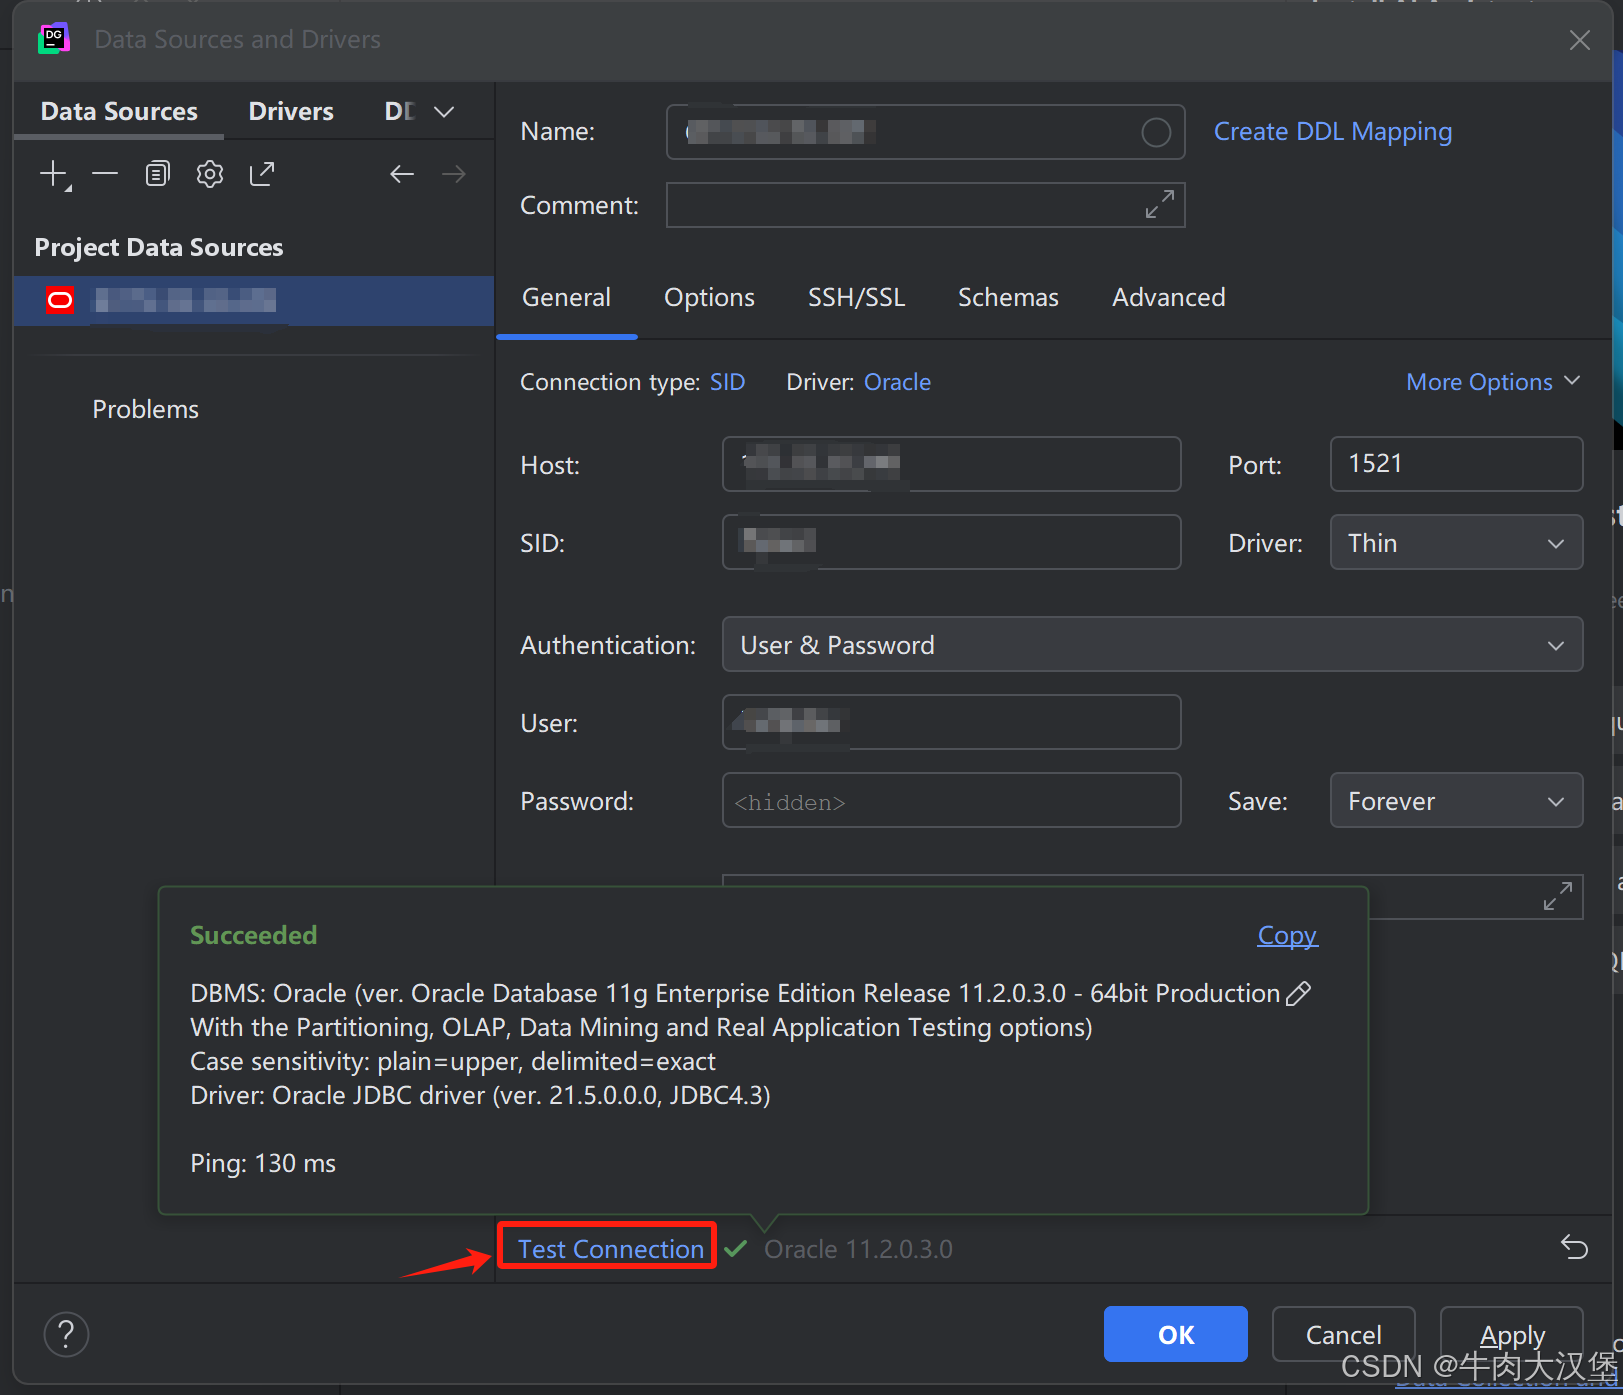Click Test Connection link
Screen dimensions: 1623x1395
[610, 1248]
